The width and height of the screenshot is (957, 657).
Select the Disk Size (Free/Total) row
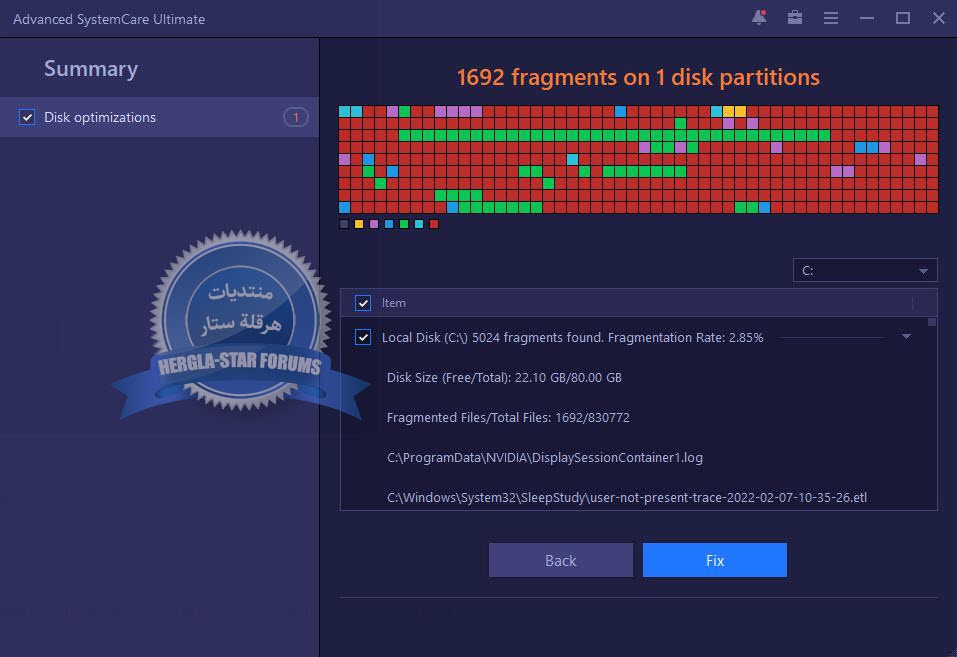pyautogui.click(x=504, y=377)
